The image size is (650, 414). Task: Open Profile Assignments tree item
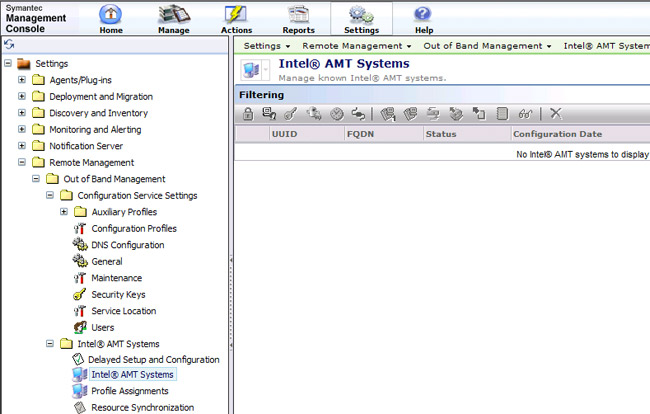(130, 391)
